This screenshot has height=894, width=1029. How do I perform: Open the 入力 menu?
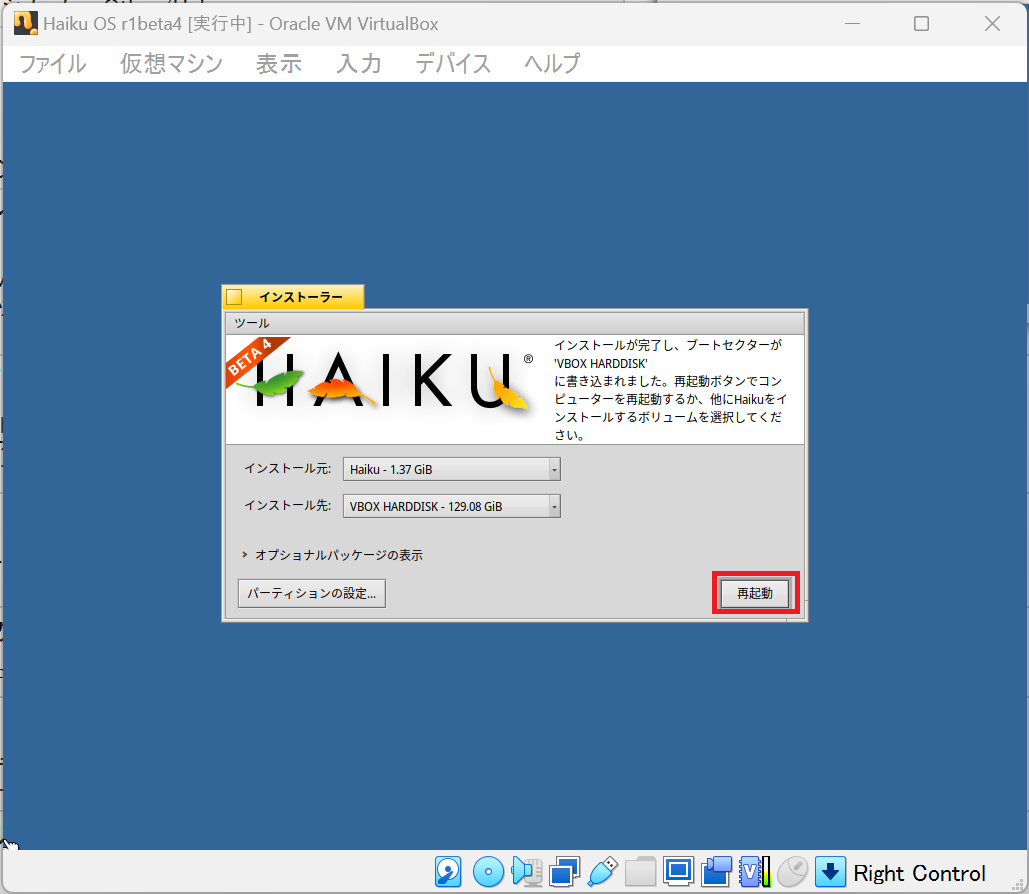point(359,64)
